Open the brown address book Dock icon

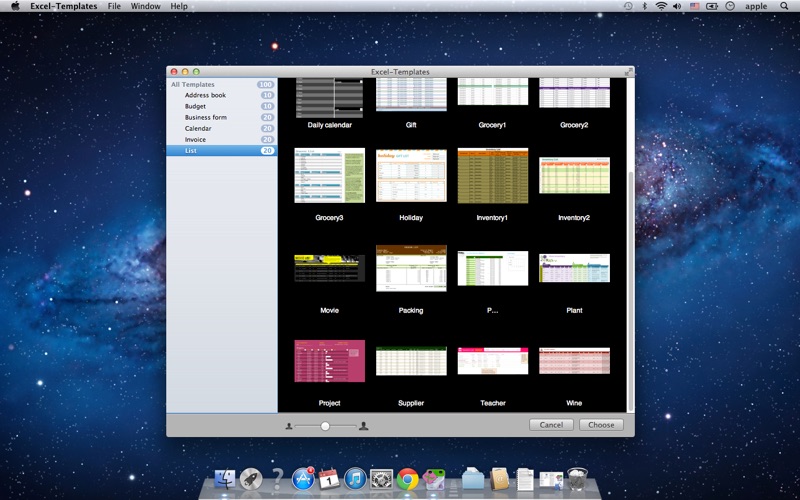499,479
